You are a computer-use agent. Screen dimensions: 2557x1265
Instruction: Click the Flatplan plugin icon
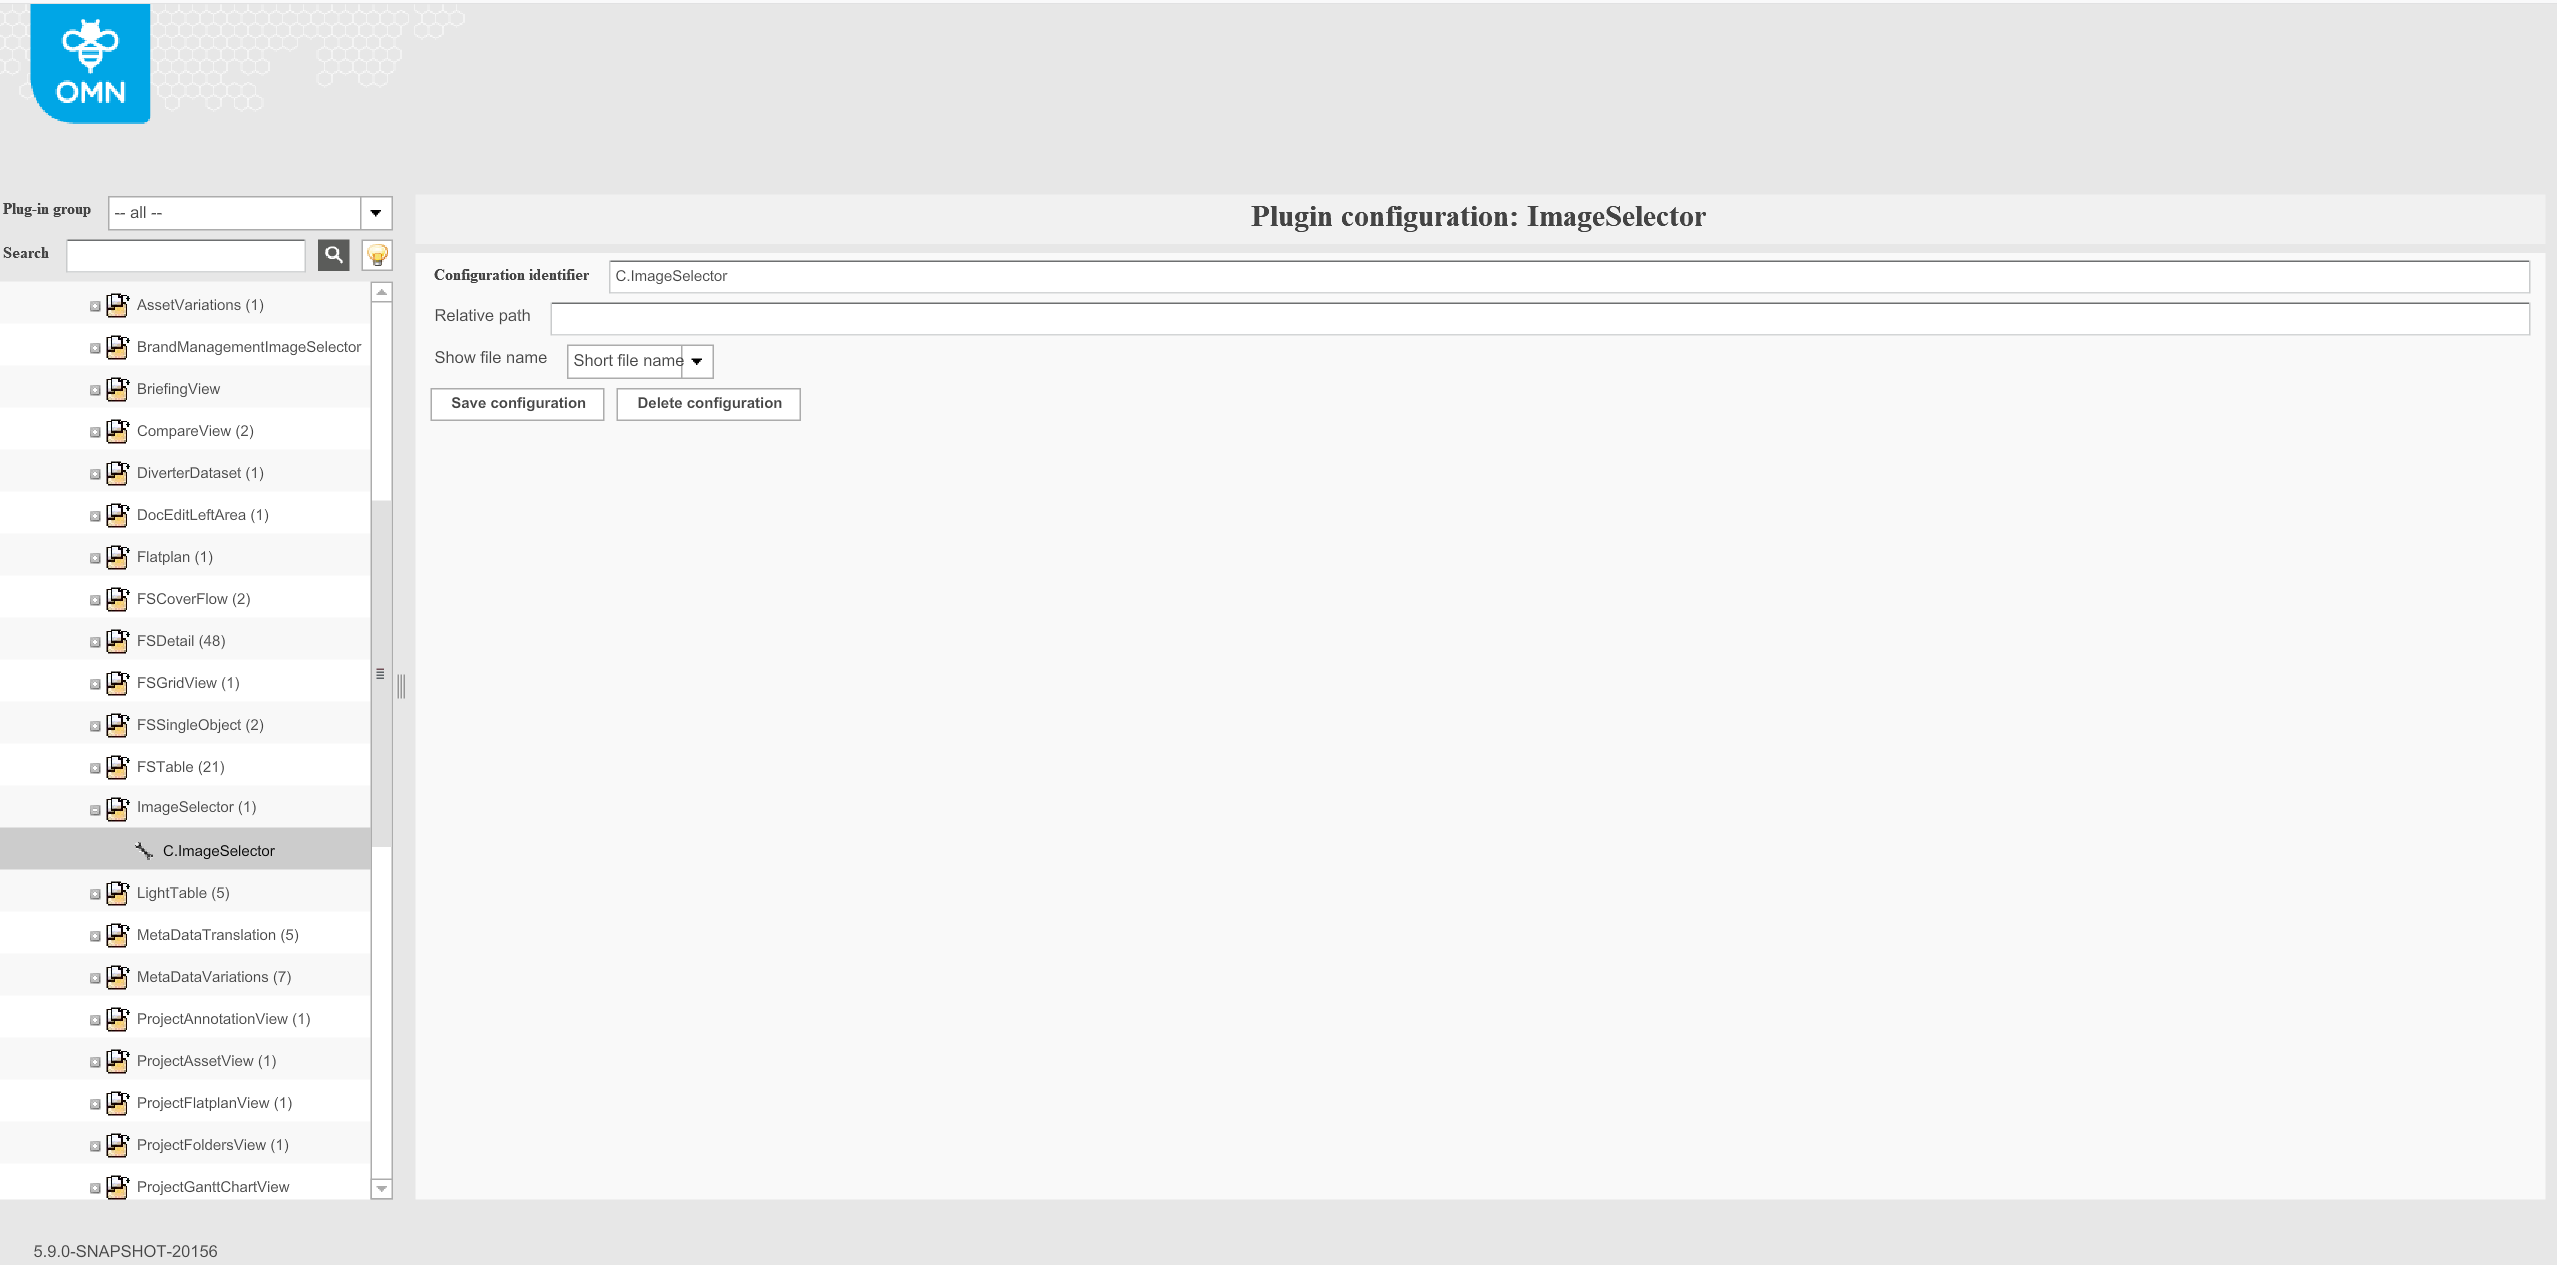coord(117,557)
